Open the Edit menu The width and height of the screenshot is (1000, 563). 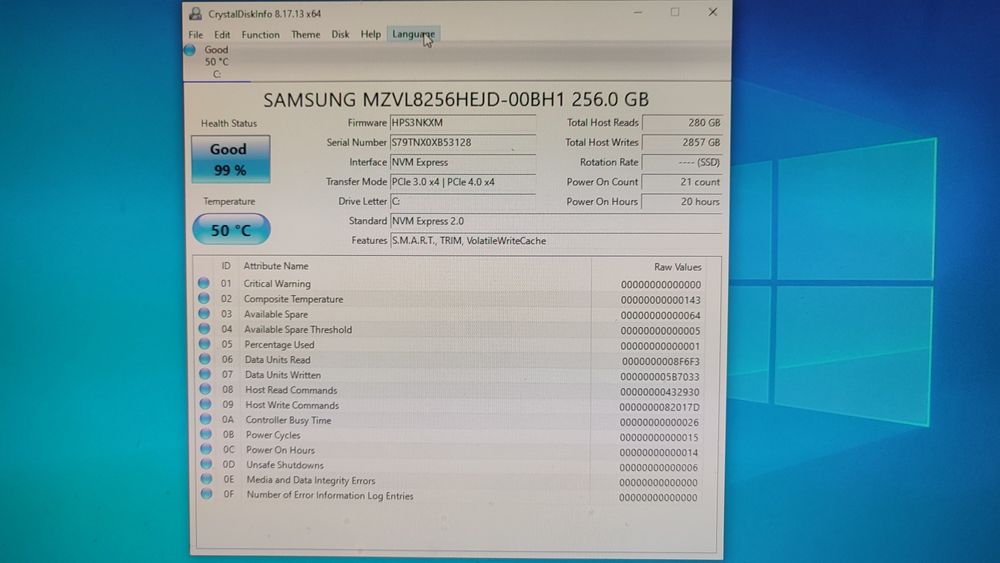pyautogui.click(x=222, y=34)
